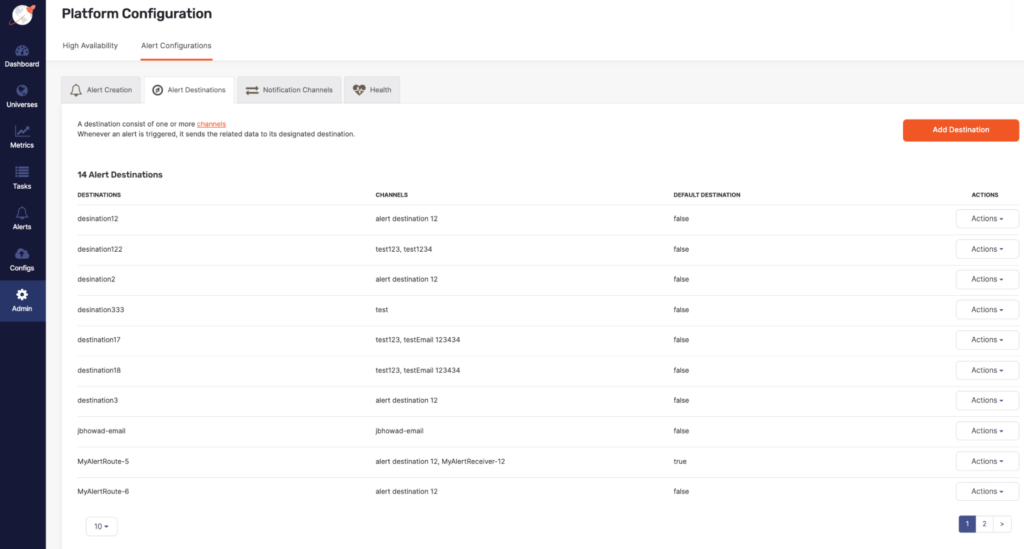Open Actions dropdown for MyAlertRoute-5
Screen dimensions: 1024x549
[987, 462]
